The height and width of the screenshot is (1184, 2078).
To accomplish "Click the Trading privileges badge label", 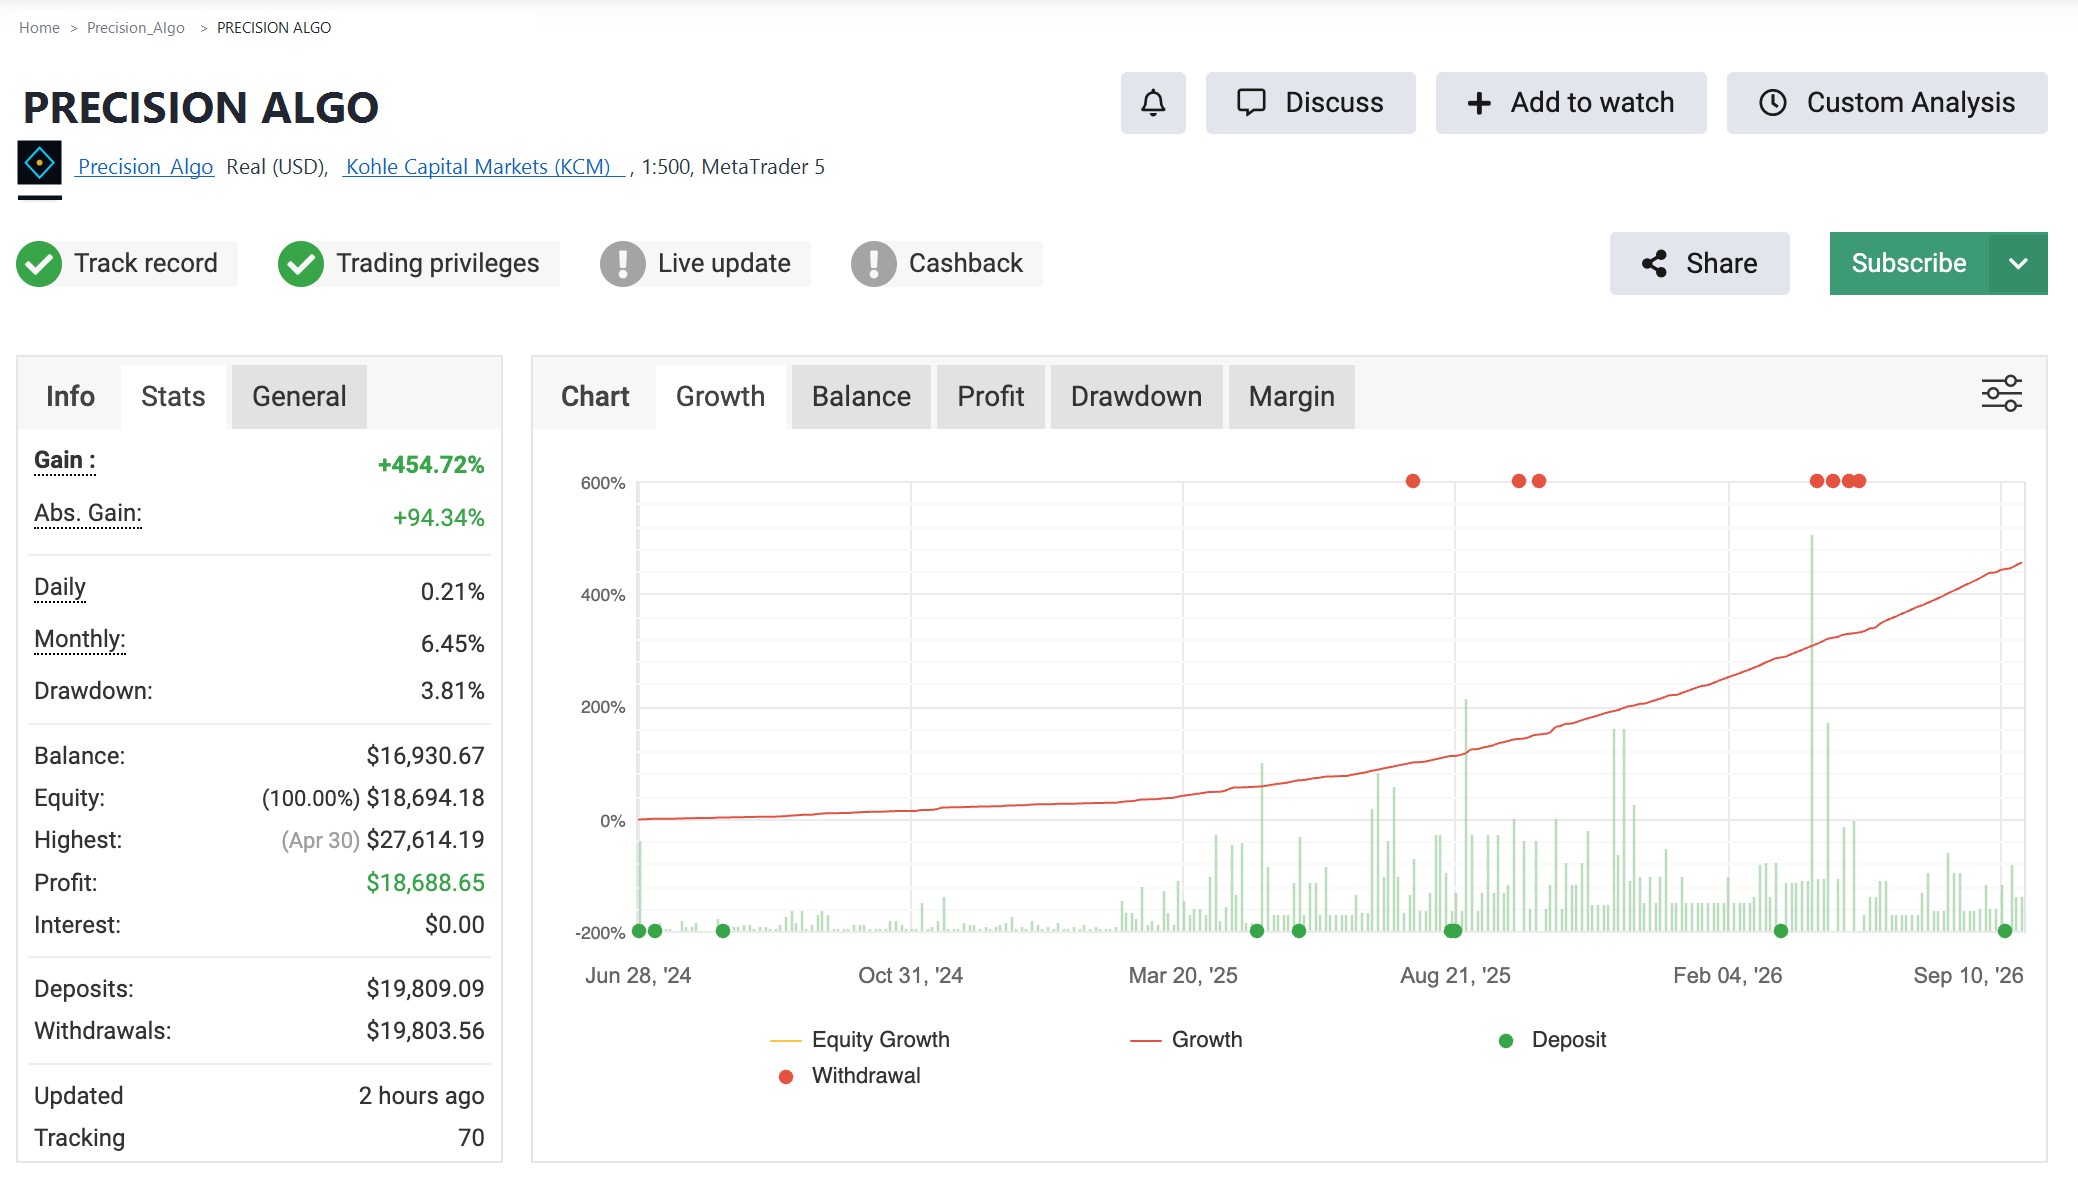I will pos(438,264).
